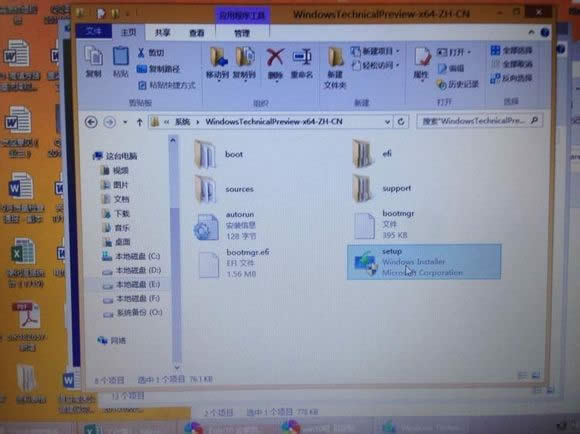Image resolution: width=580 pixels, height=434 pixels.
Task: Open the File (文件) tab
Action: click(94, 31)
